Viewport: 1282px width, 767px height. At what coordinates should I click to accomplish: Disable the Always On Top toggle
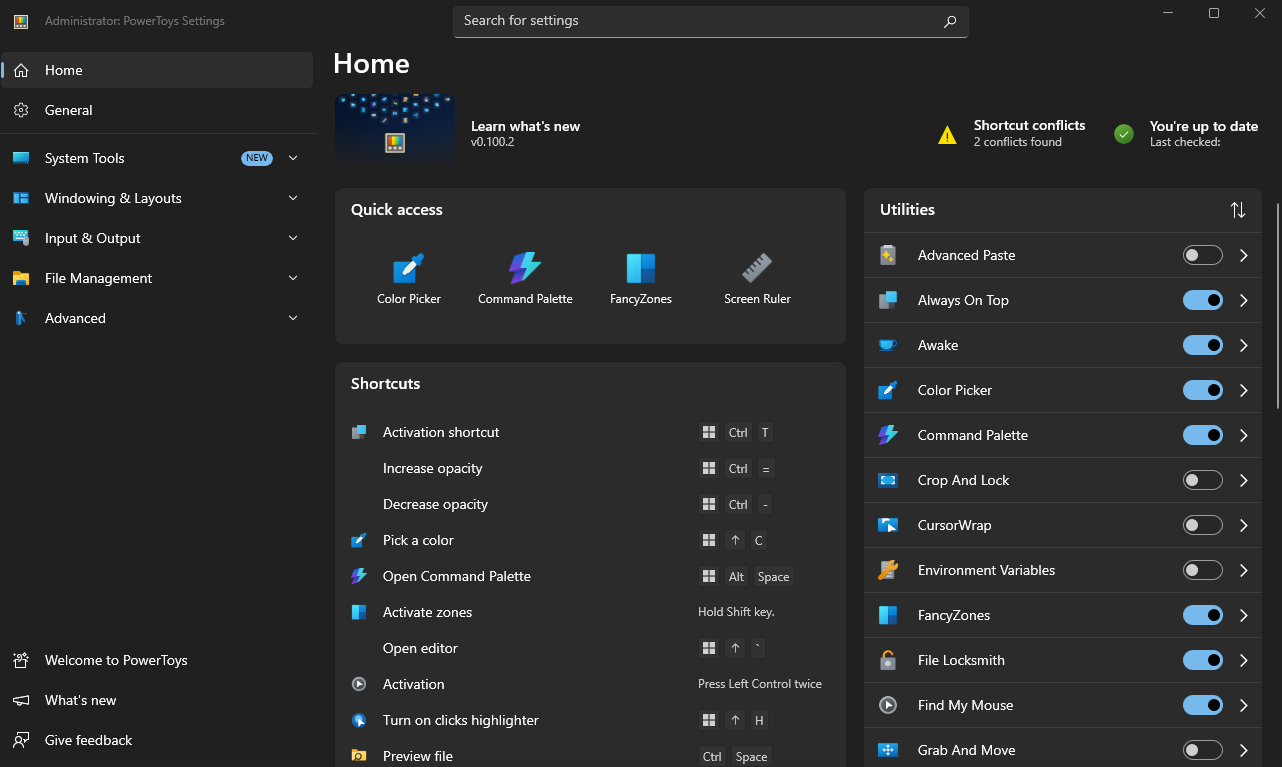coord(1203,300)
